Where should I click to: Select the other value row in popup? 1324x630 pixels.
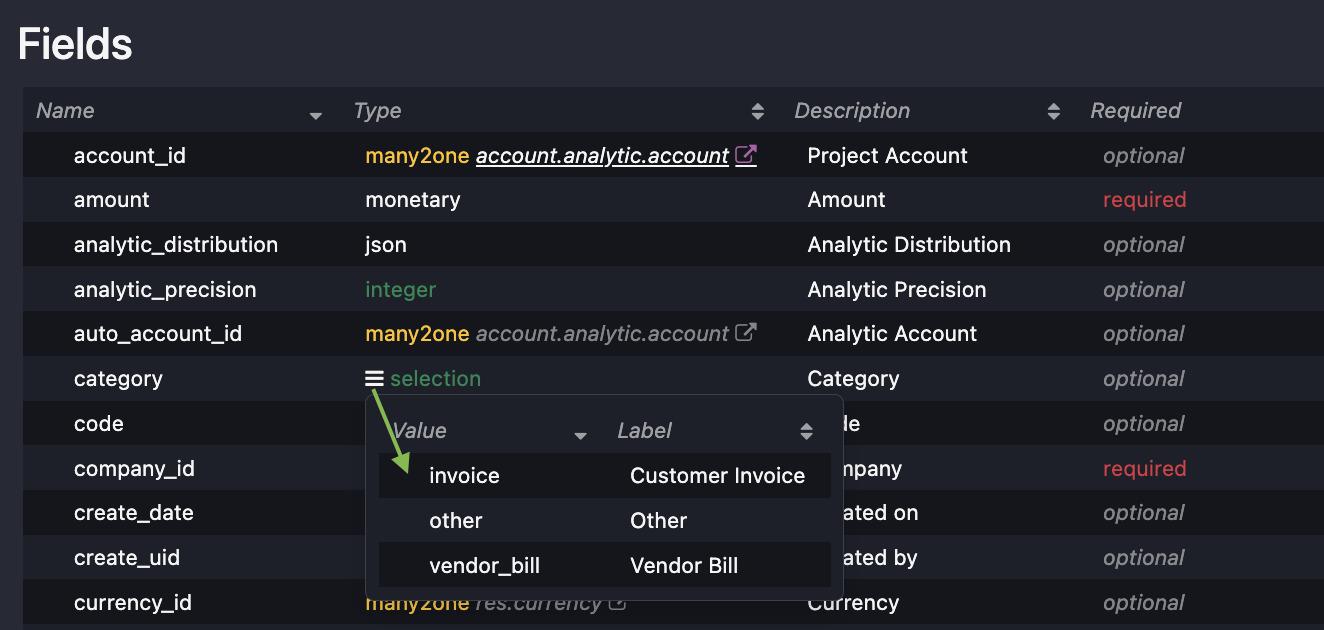pos(455,520)
